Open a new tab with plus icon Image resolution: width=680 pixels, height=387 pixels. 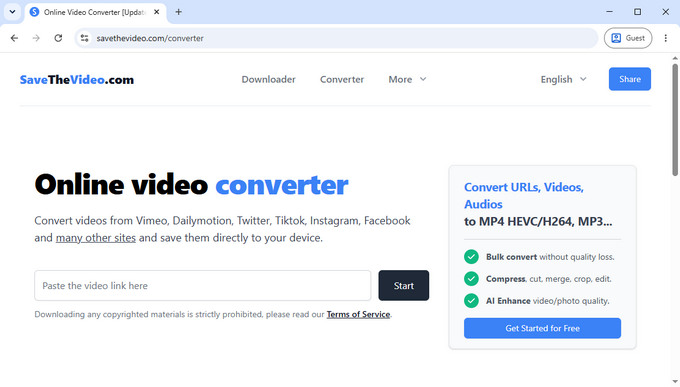pyautogui.click(x=178, y=12)
